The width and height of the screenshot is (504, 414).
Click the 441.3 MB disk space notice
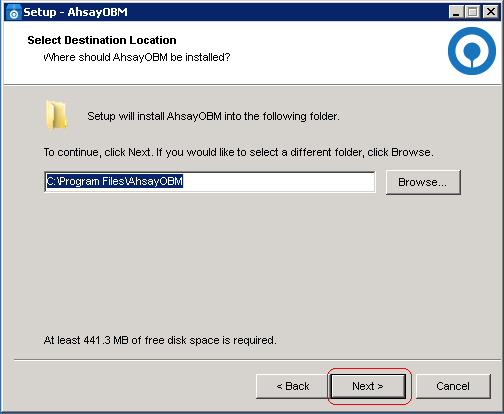coord(160,340)
